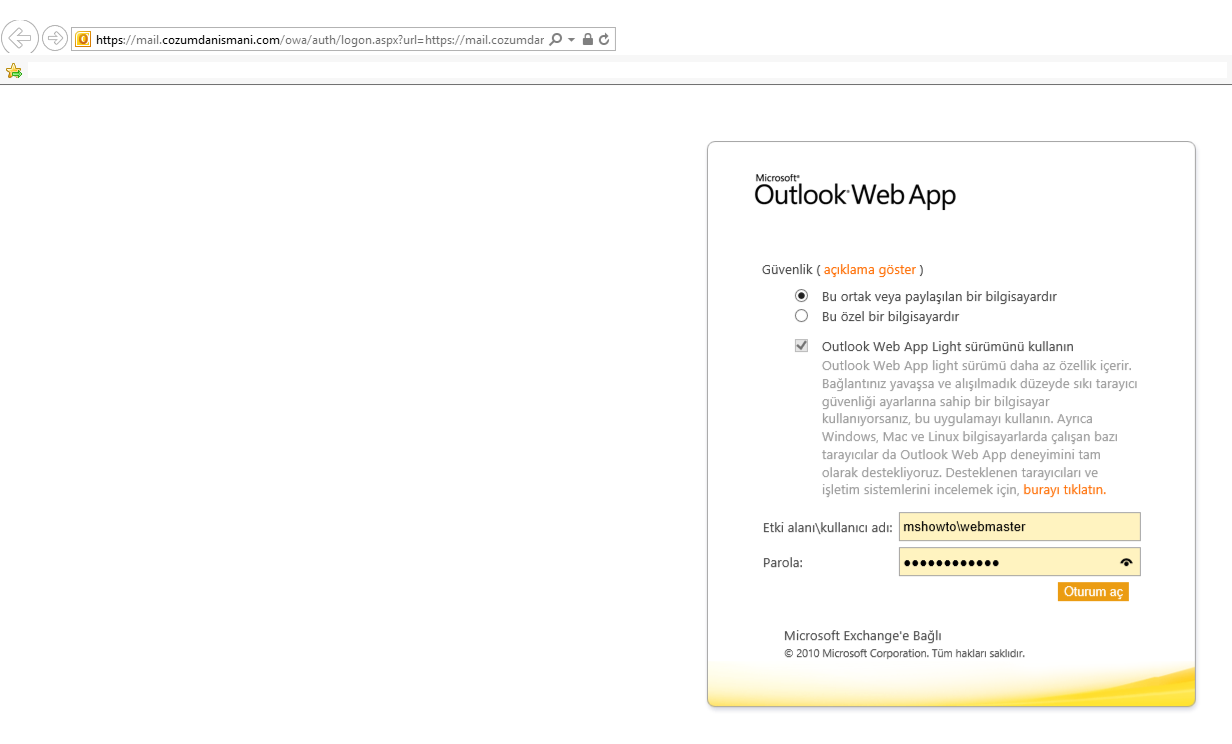Toggle 'Outlook Web App Light sürümünü kullanın' checkbox
The image size is (1232, 744).
point(801,346)
